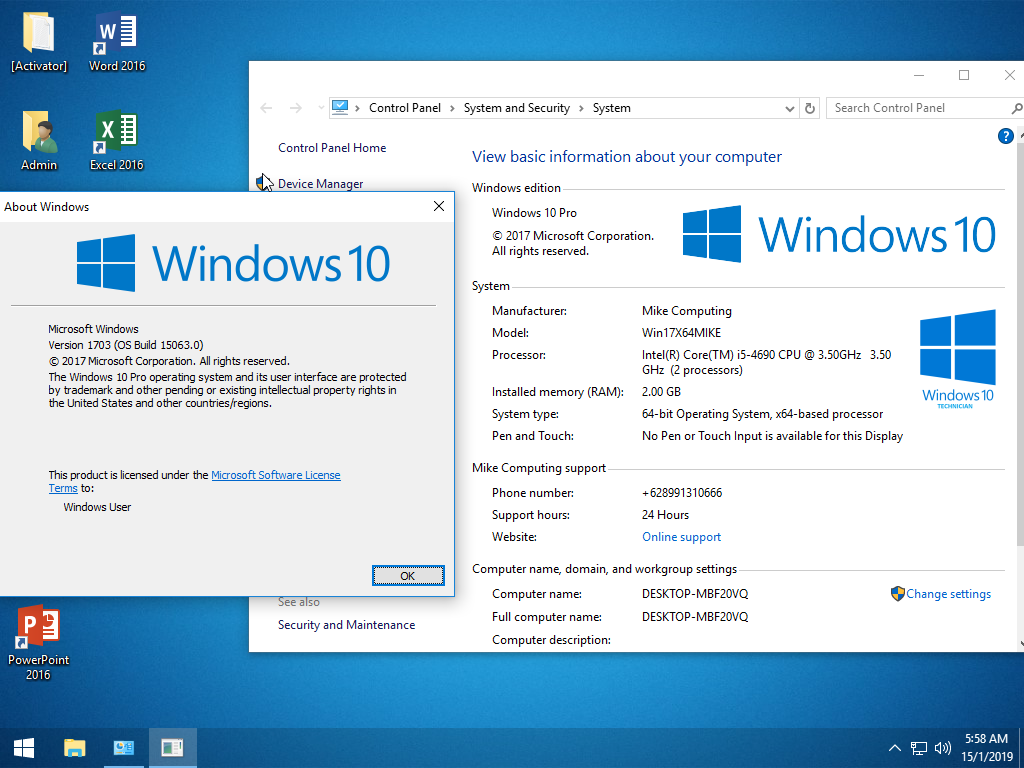Open Security and Maintenance in the sidebar
Viewport: 1024px width, 768px height.
[x=346, y=624]
